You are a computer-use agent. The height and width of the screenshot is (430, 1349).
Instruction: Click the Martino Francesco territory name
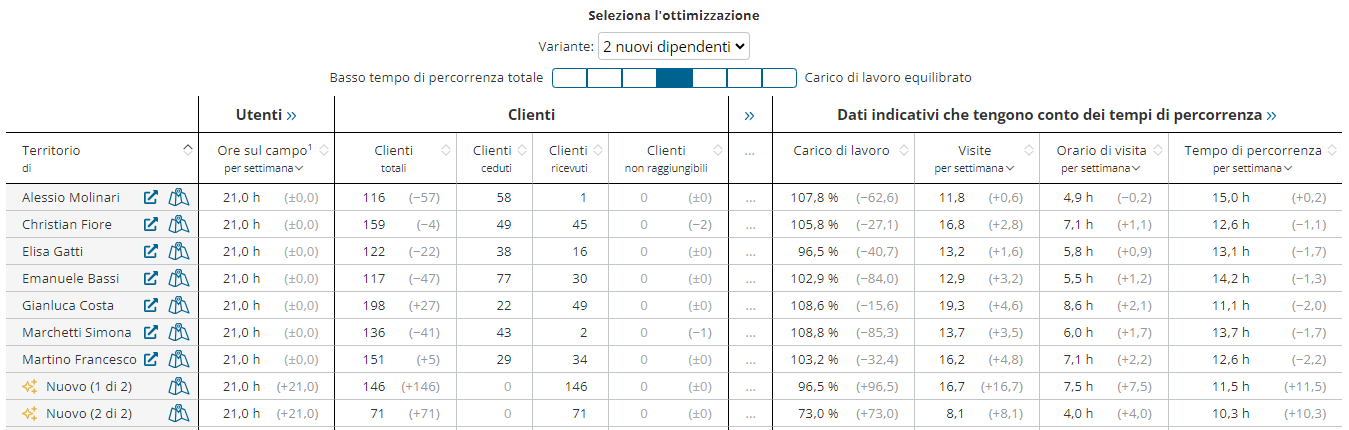pos(79,360)
